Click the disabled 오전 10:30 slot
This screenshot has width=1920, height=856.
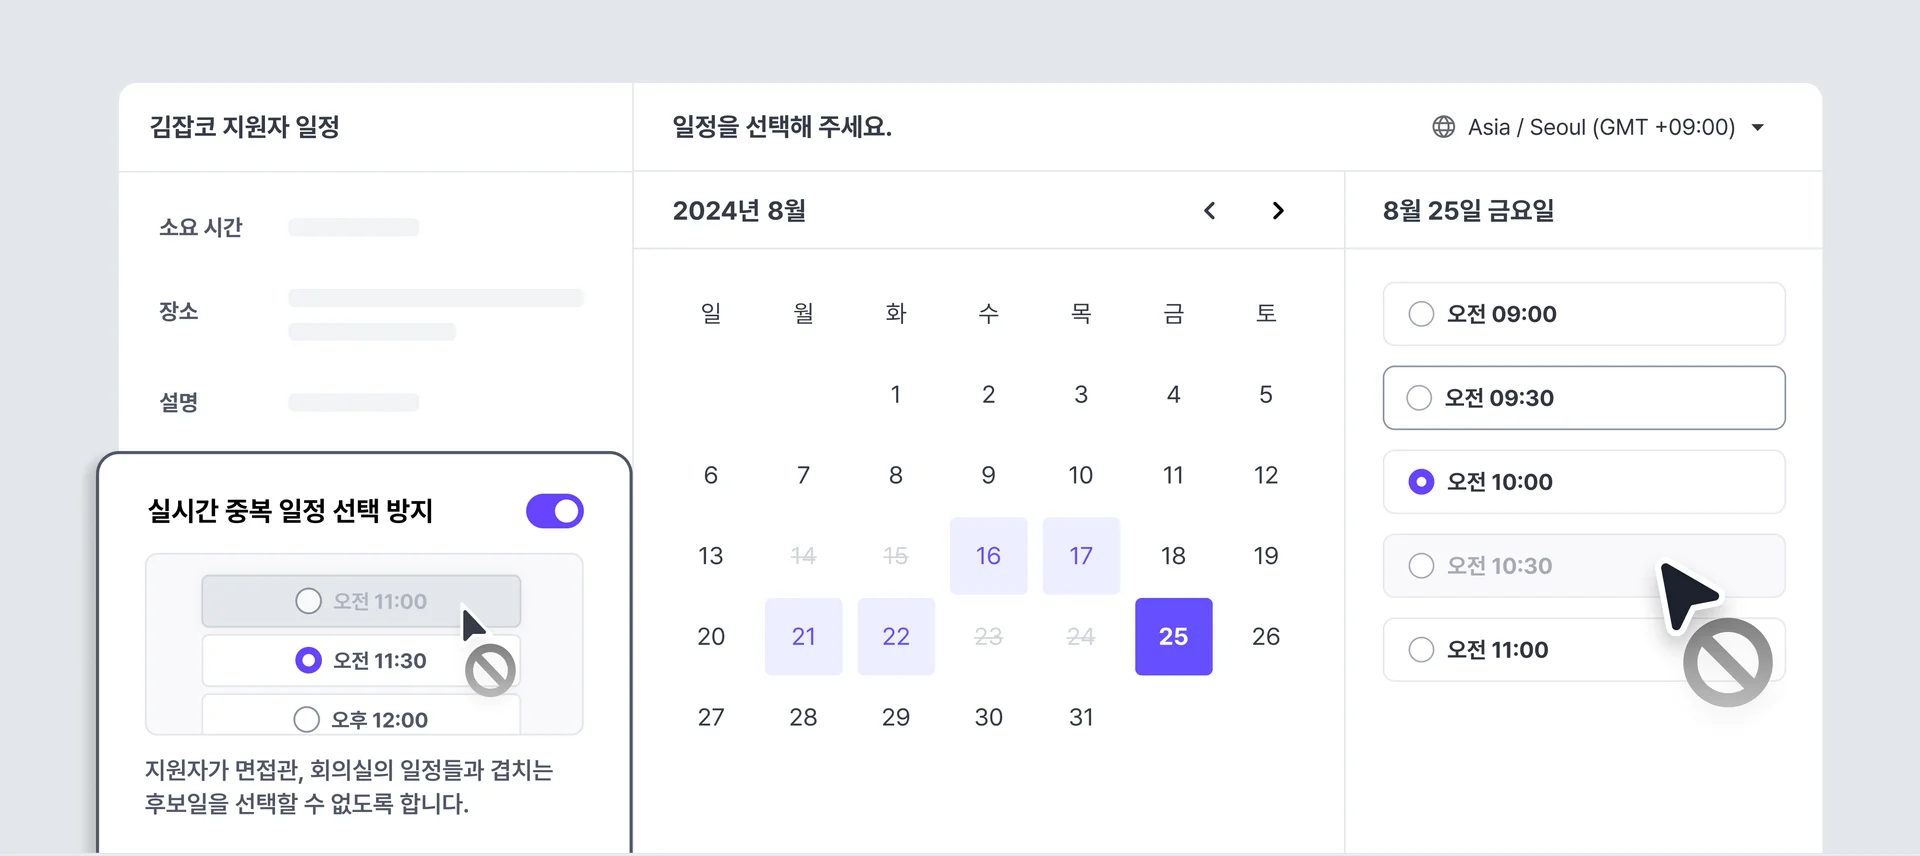1420,565
